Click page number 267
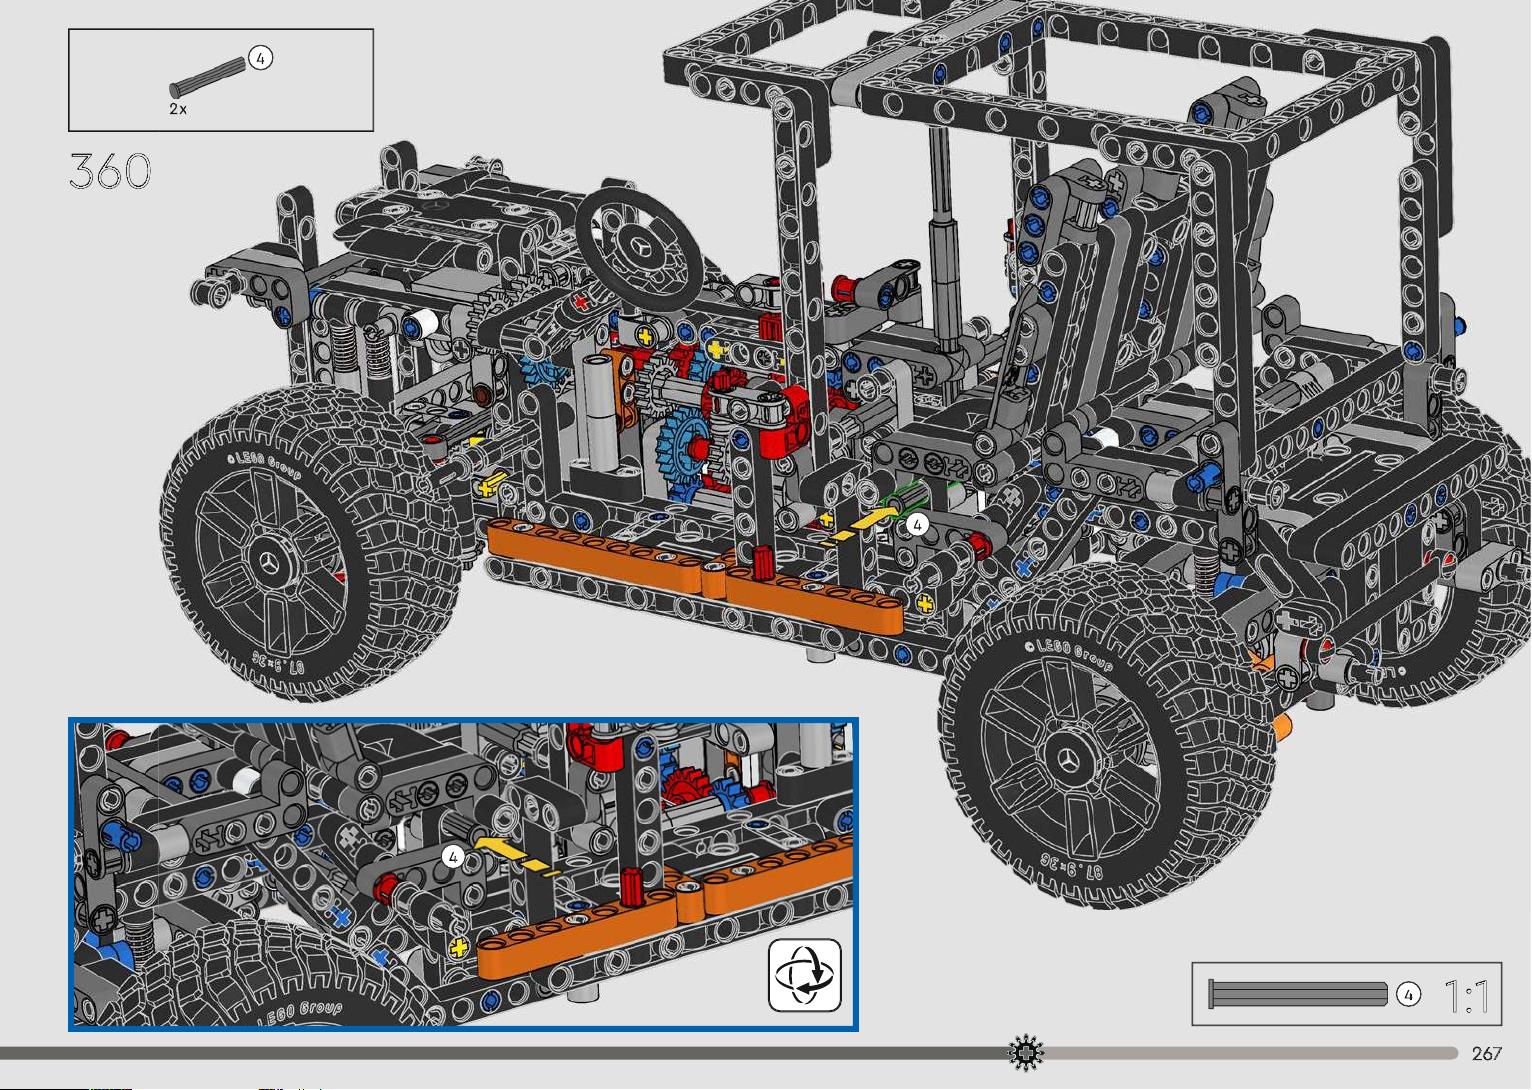 click(x=1486, y=1054)
